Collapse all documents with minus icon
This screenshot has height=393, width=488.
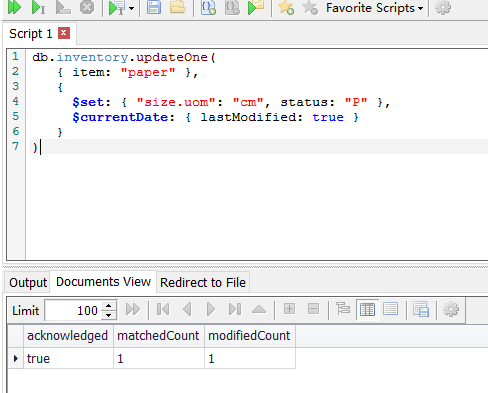coord(313,309)
